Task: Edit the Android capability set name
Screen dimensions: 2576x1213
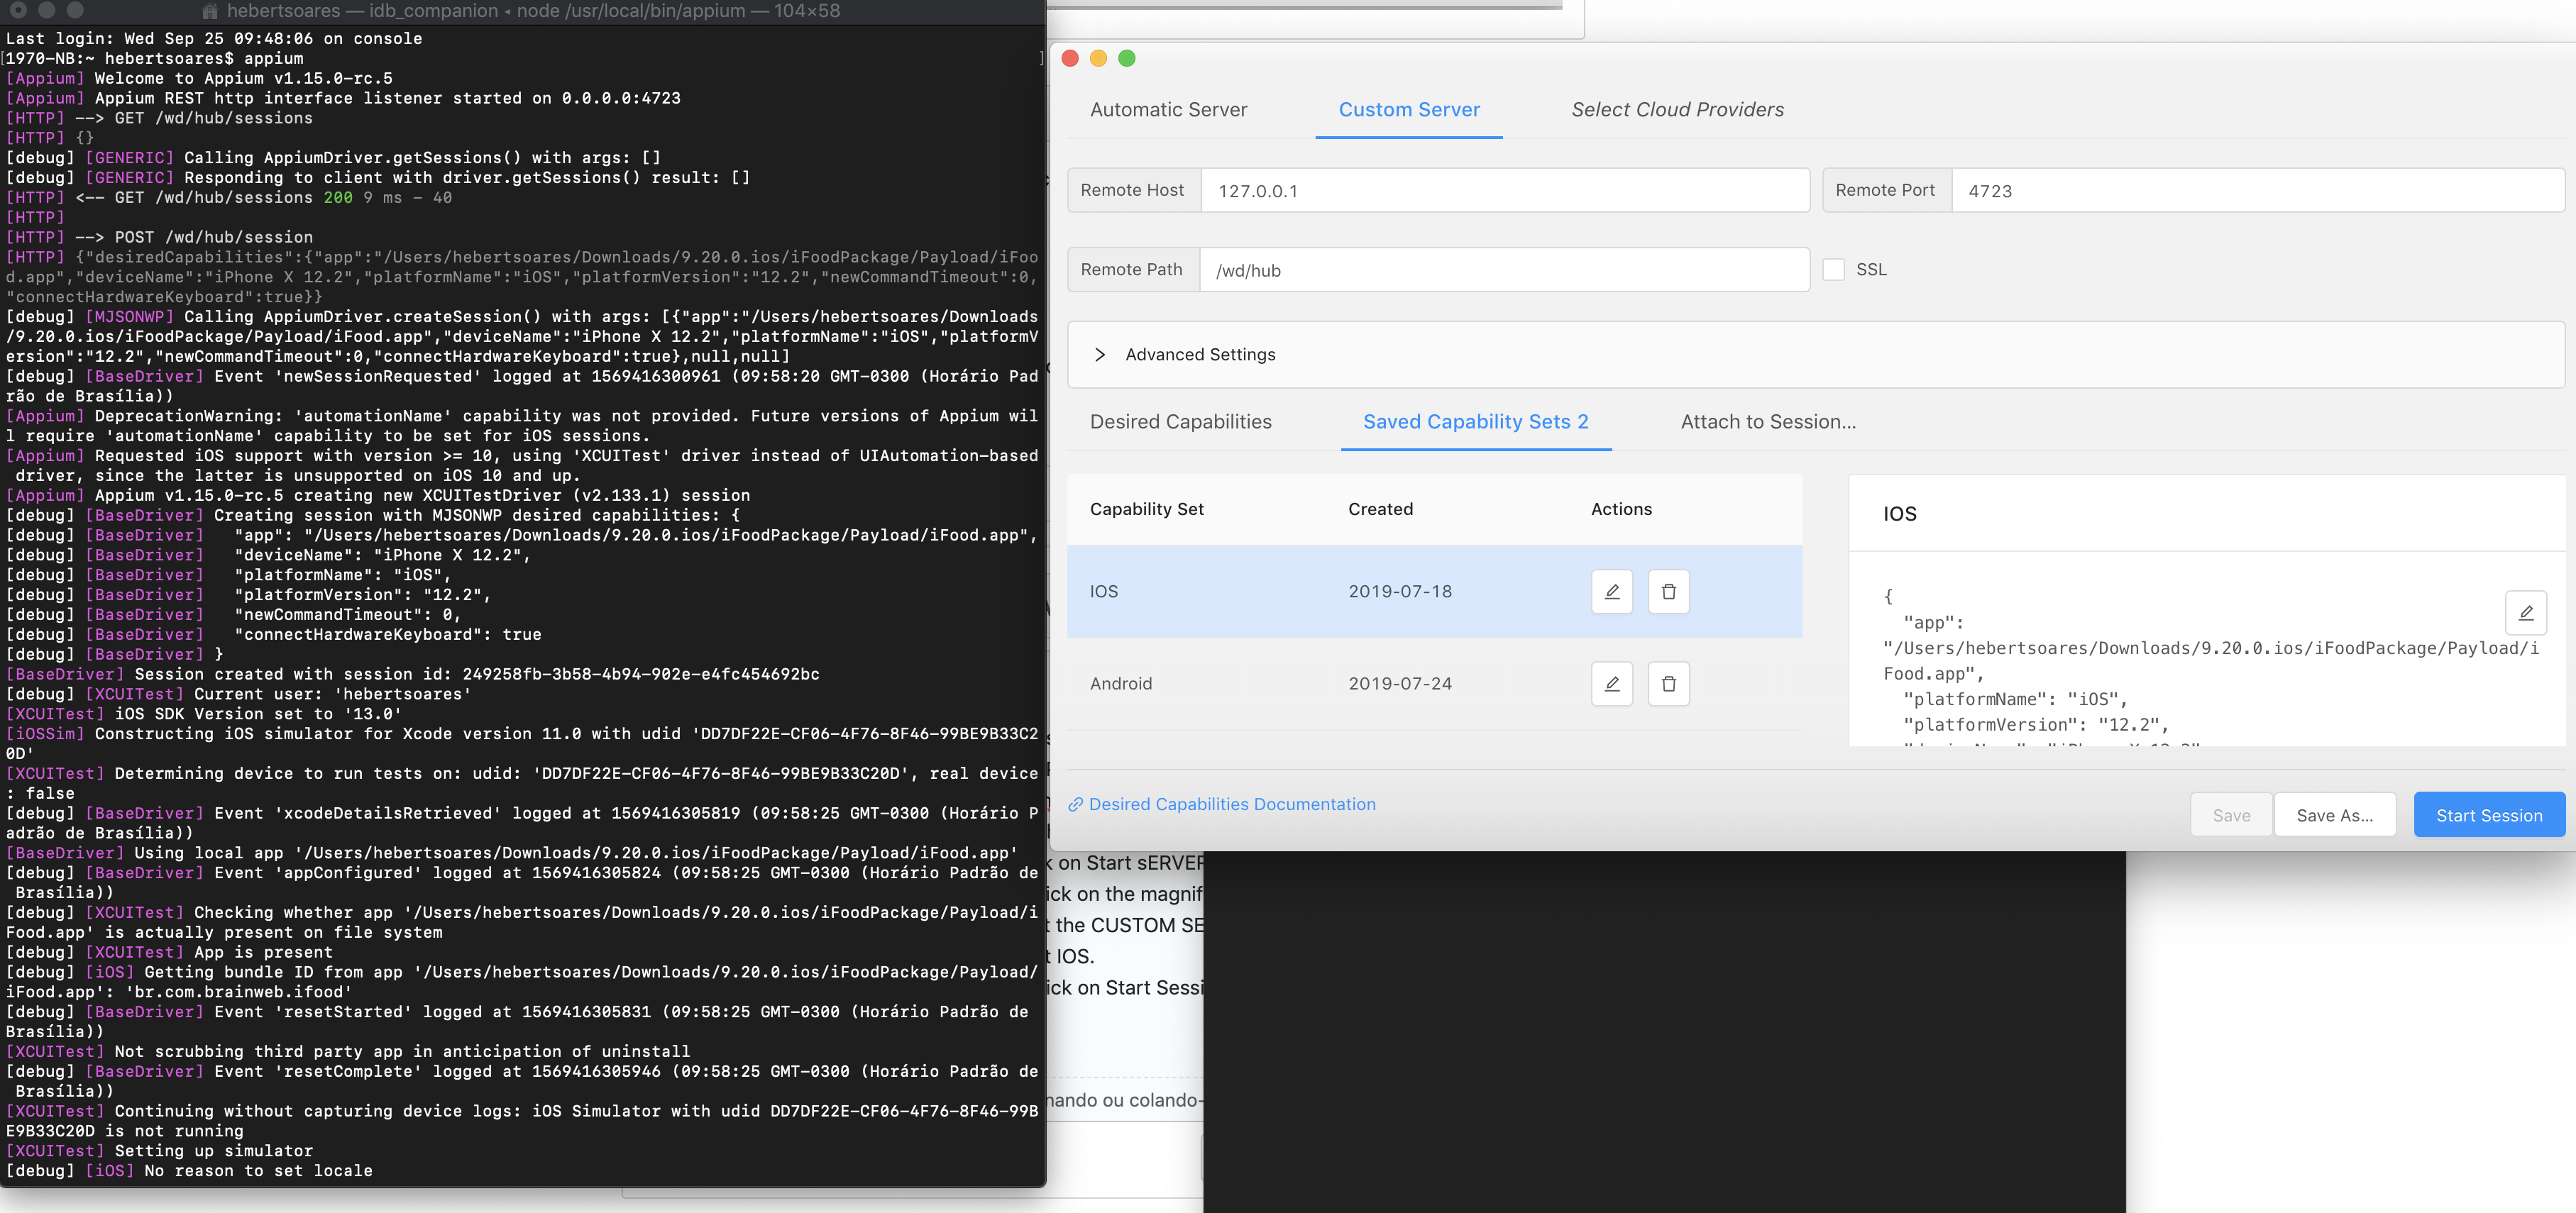Action: [x=1611, y=683]
